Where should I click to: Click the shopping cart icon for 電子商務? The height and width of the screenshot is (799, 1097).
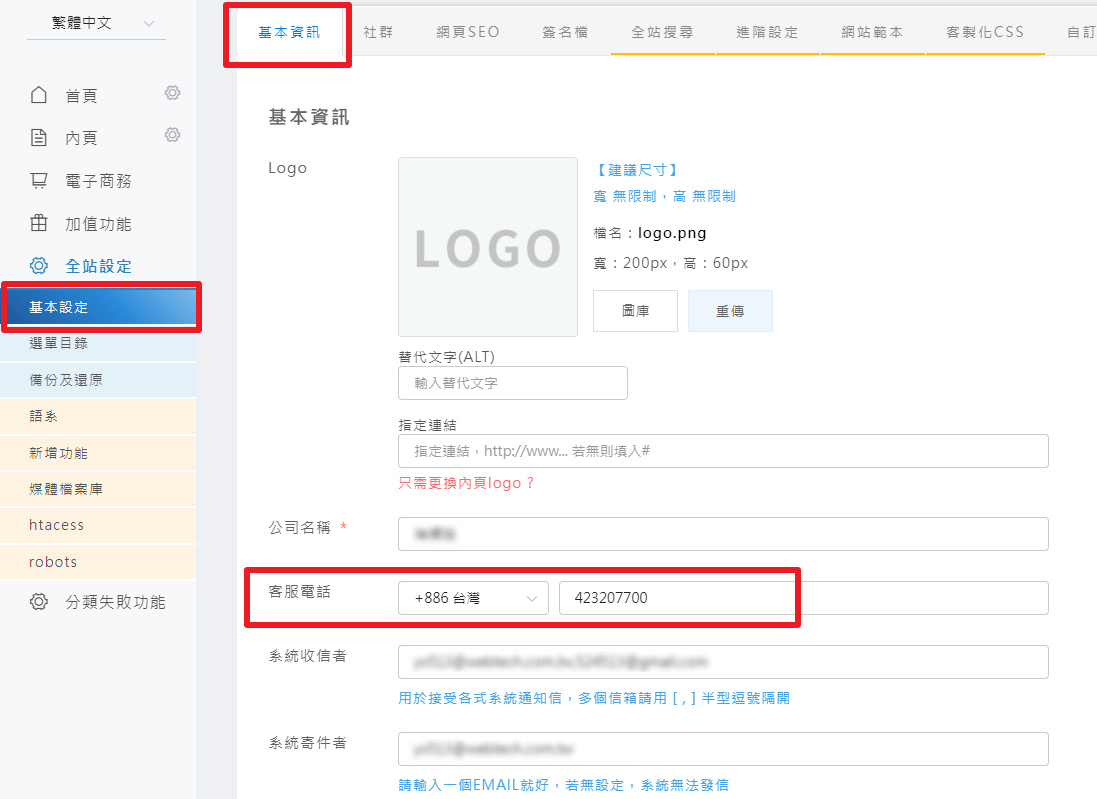coord(39,181)
